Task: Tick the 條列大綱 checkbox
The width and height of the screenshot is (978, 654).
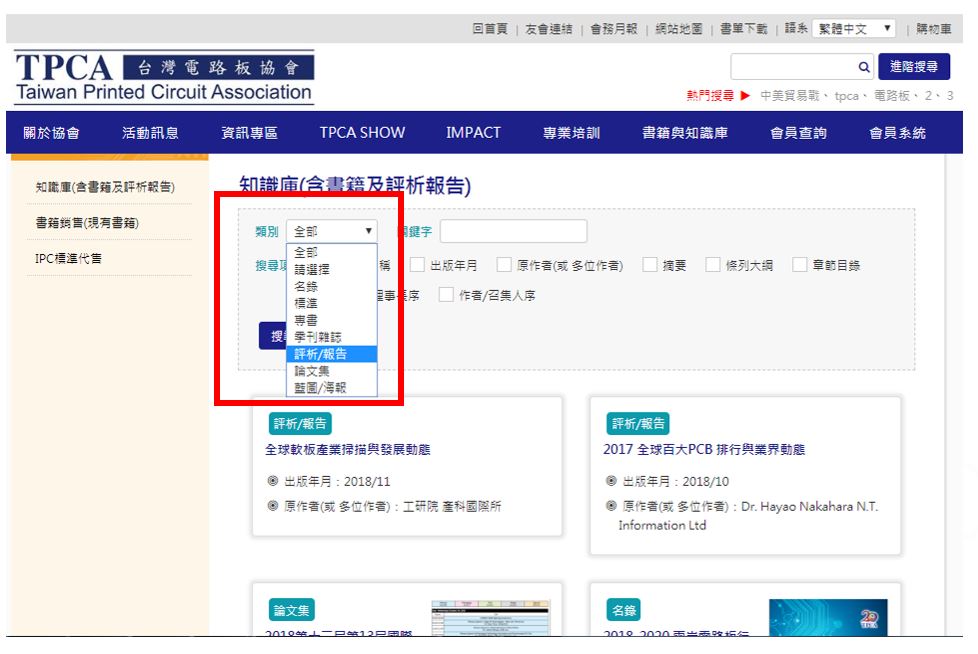Action: [x=713, y=264]
